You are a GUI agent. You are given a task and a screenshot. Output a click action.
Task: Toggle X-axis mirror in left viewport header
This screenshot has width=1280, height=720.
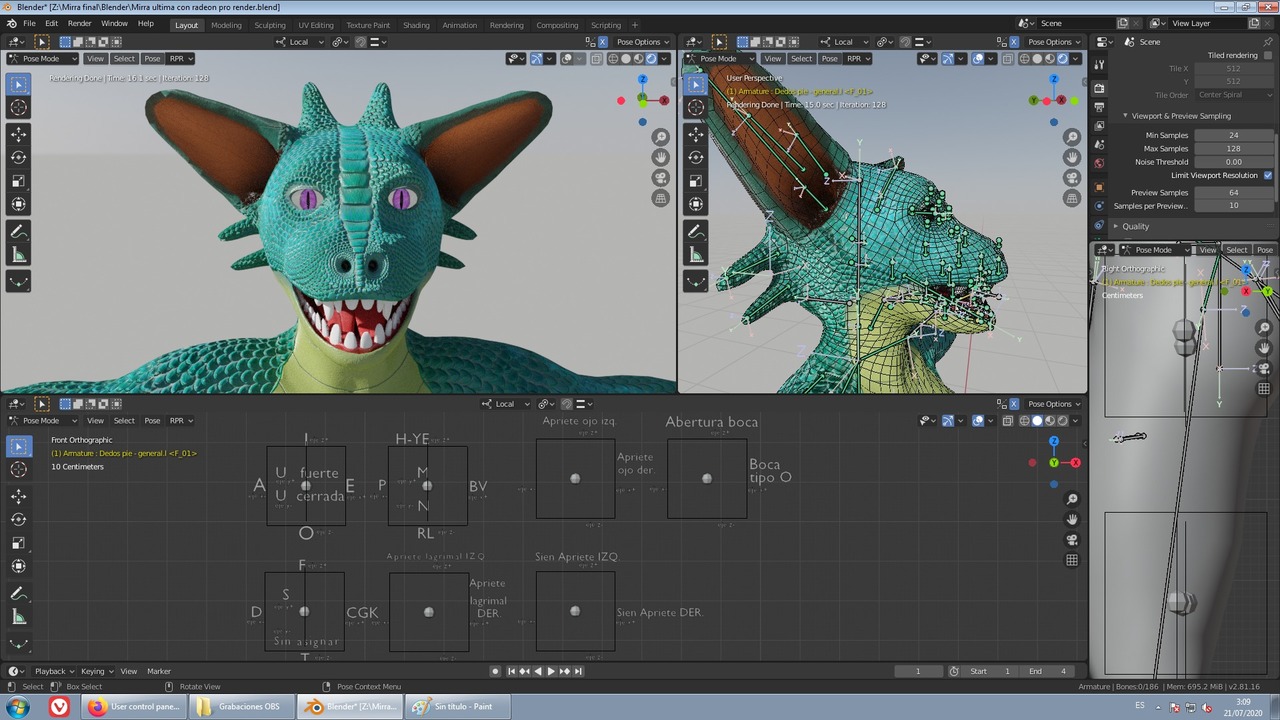point(602,42)
